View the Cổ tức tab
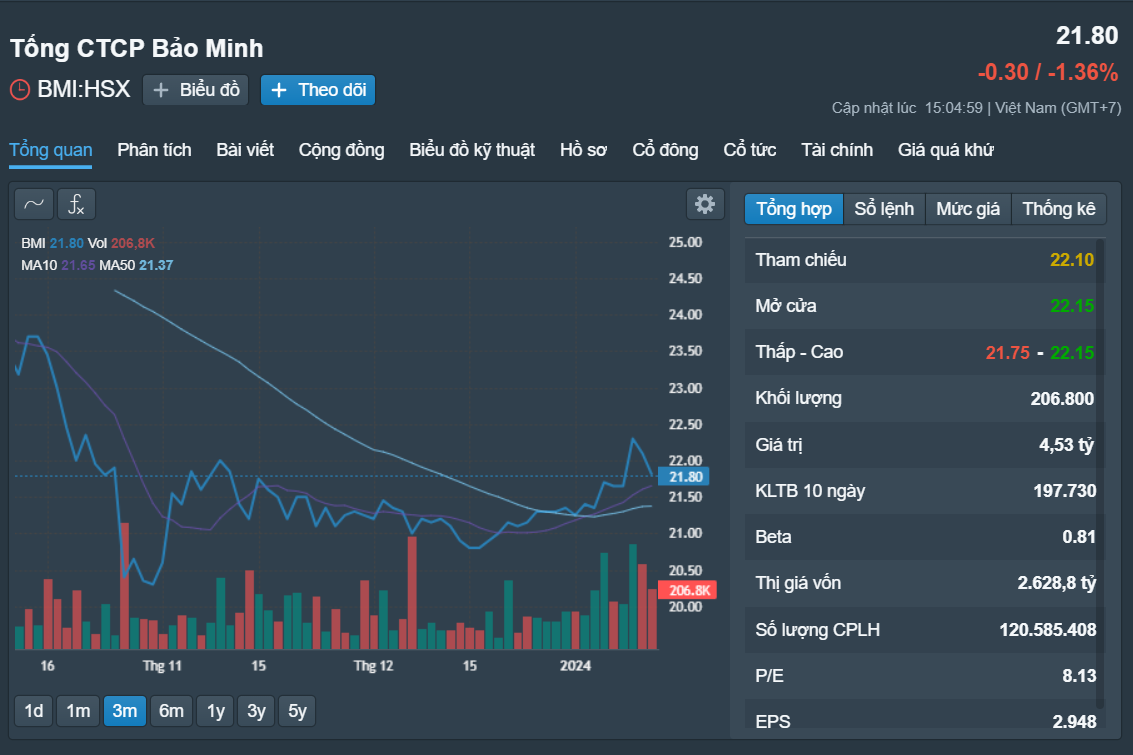This screenshot has height=755, width=1133. (x=750, y=150)
